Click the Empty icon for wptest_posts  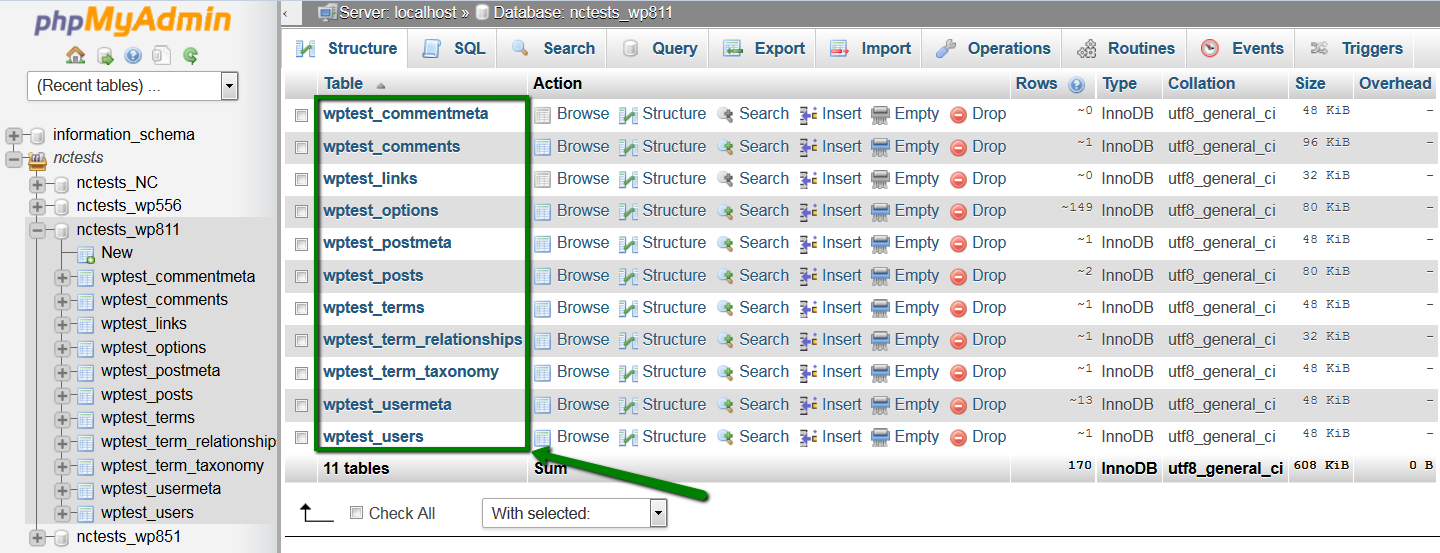(x=880, y=276)
